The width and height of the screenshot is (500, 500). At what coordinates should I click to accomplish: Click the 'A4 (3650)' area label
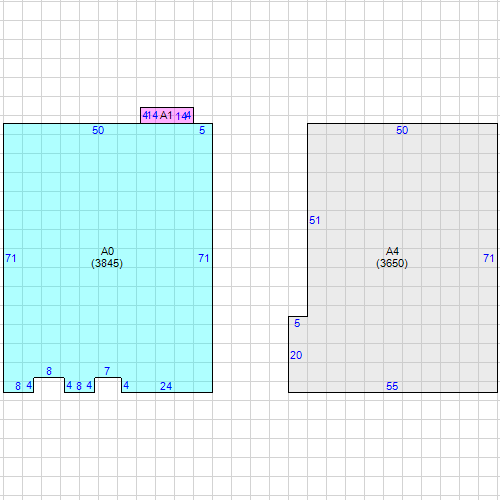tap(392, 257)
